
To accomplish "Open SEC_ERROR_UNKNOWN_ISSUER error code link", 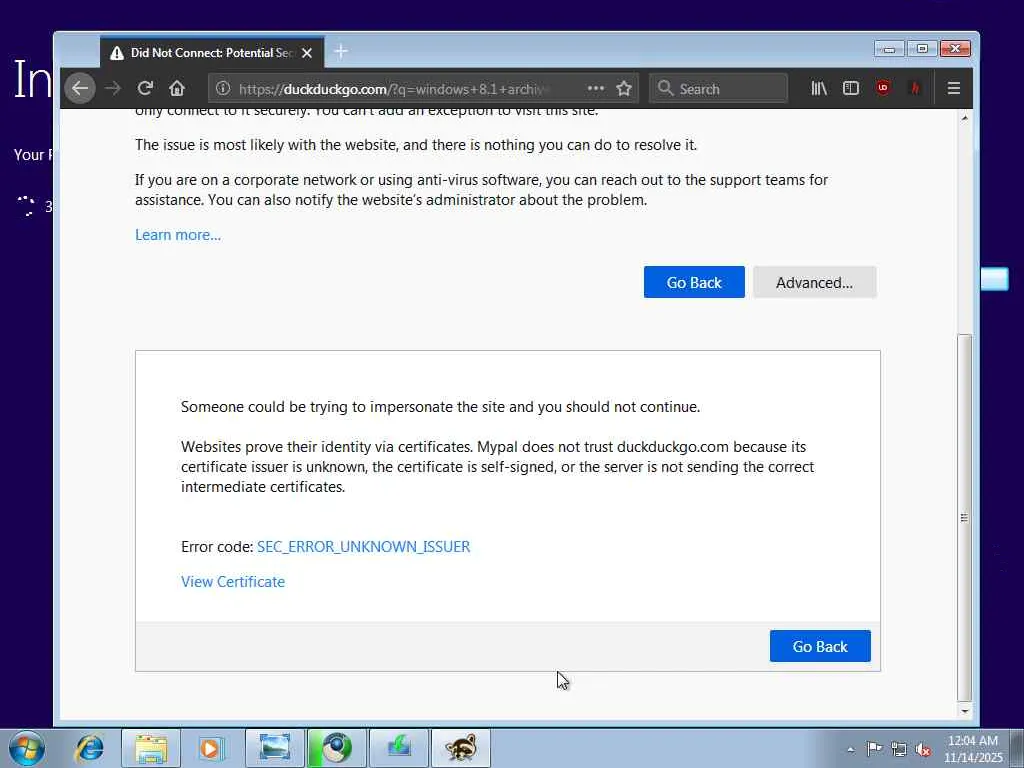I will (x=364, y=547).
